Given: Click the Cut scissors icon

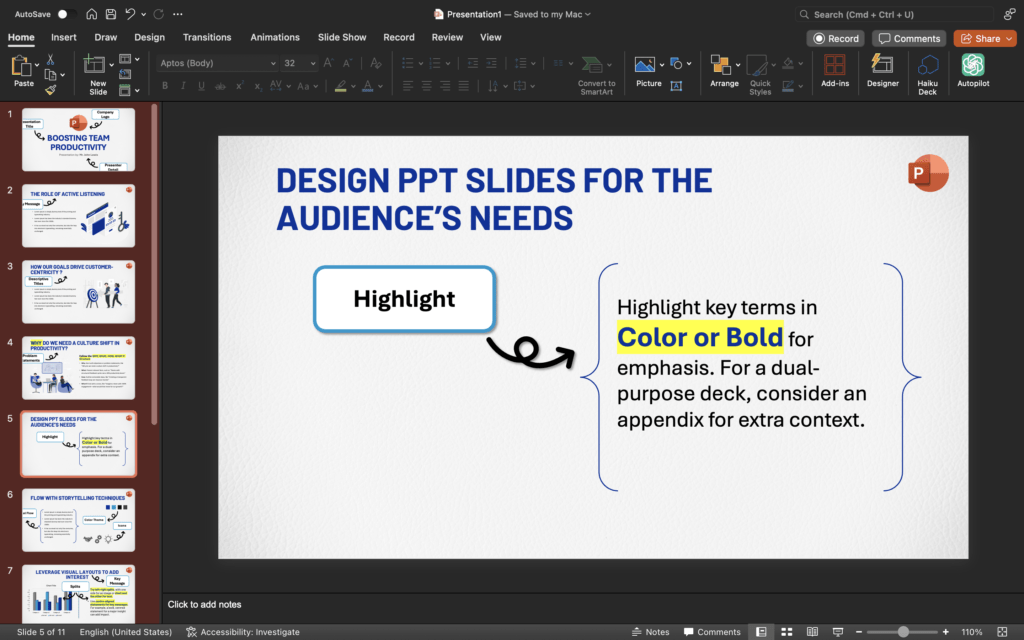Looking at the screenshot, I should pyautogui.click(x=50, y=60).
